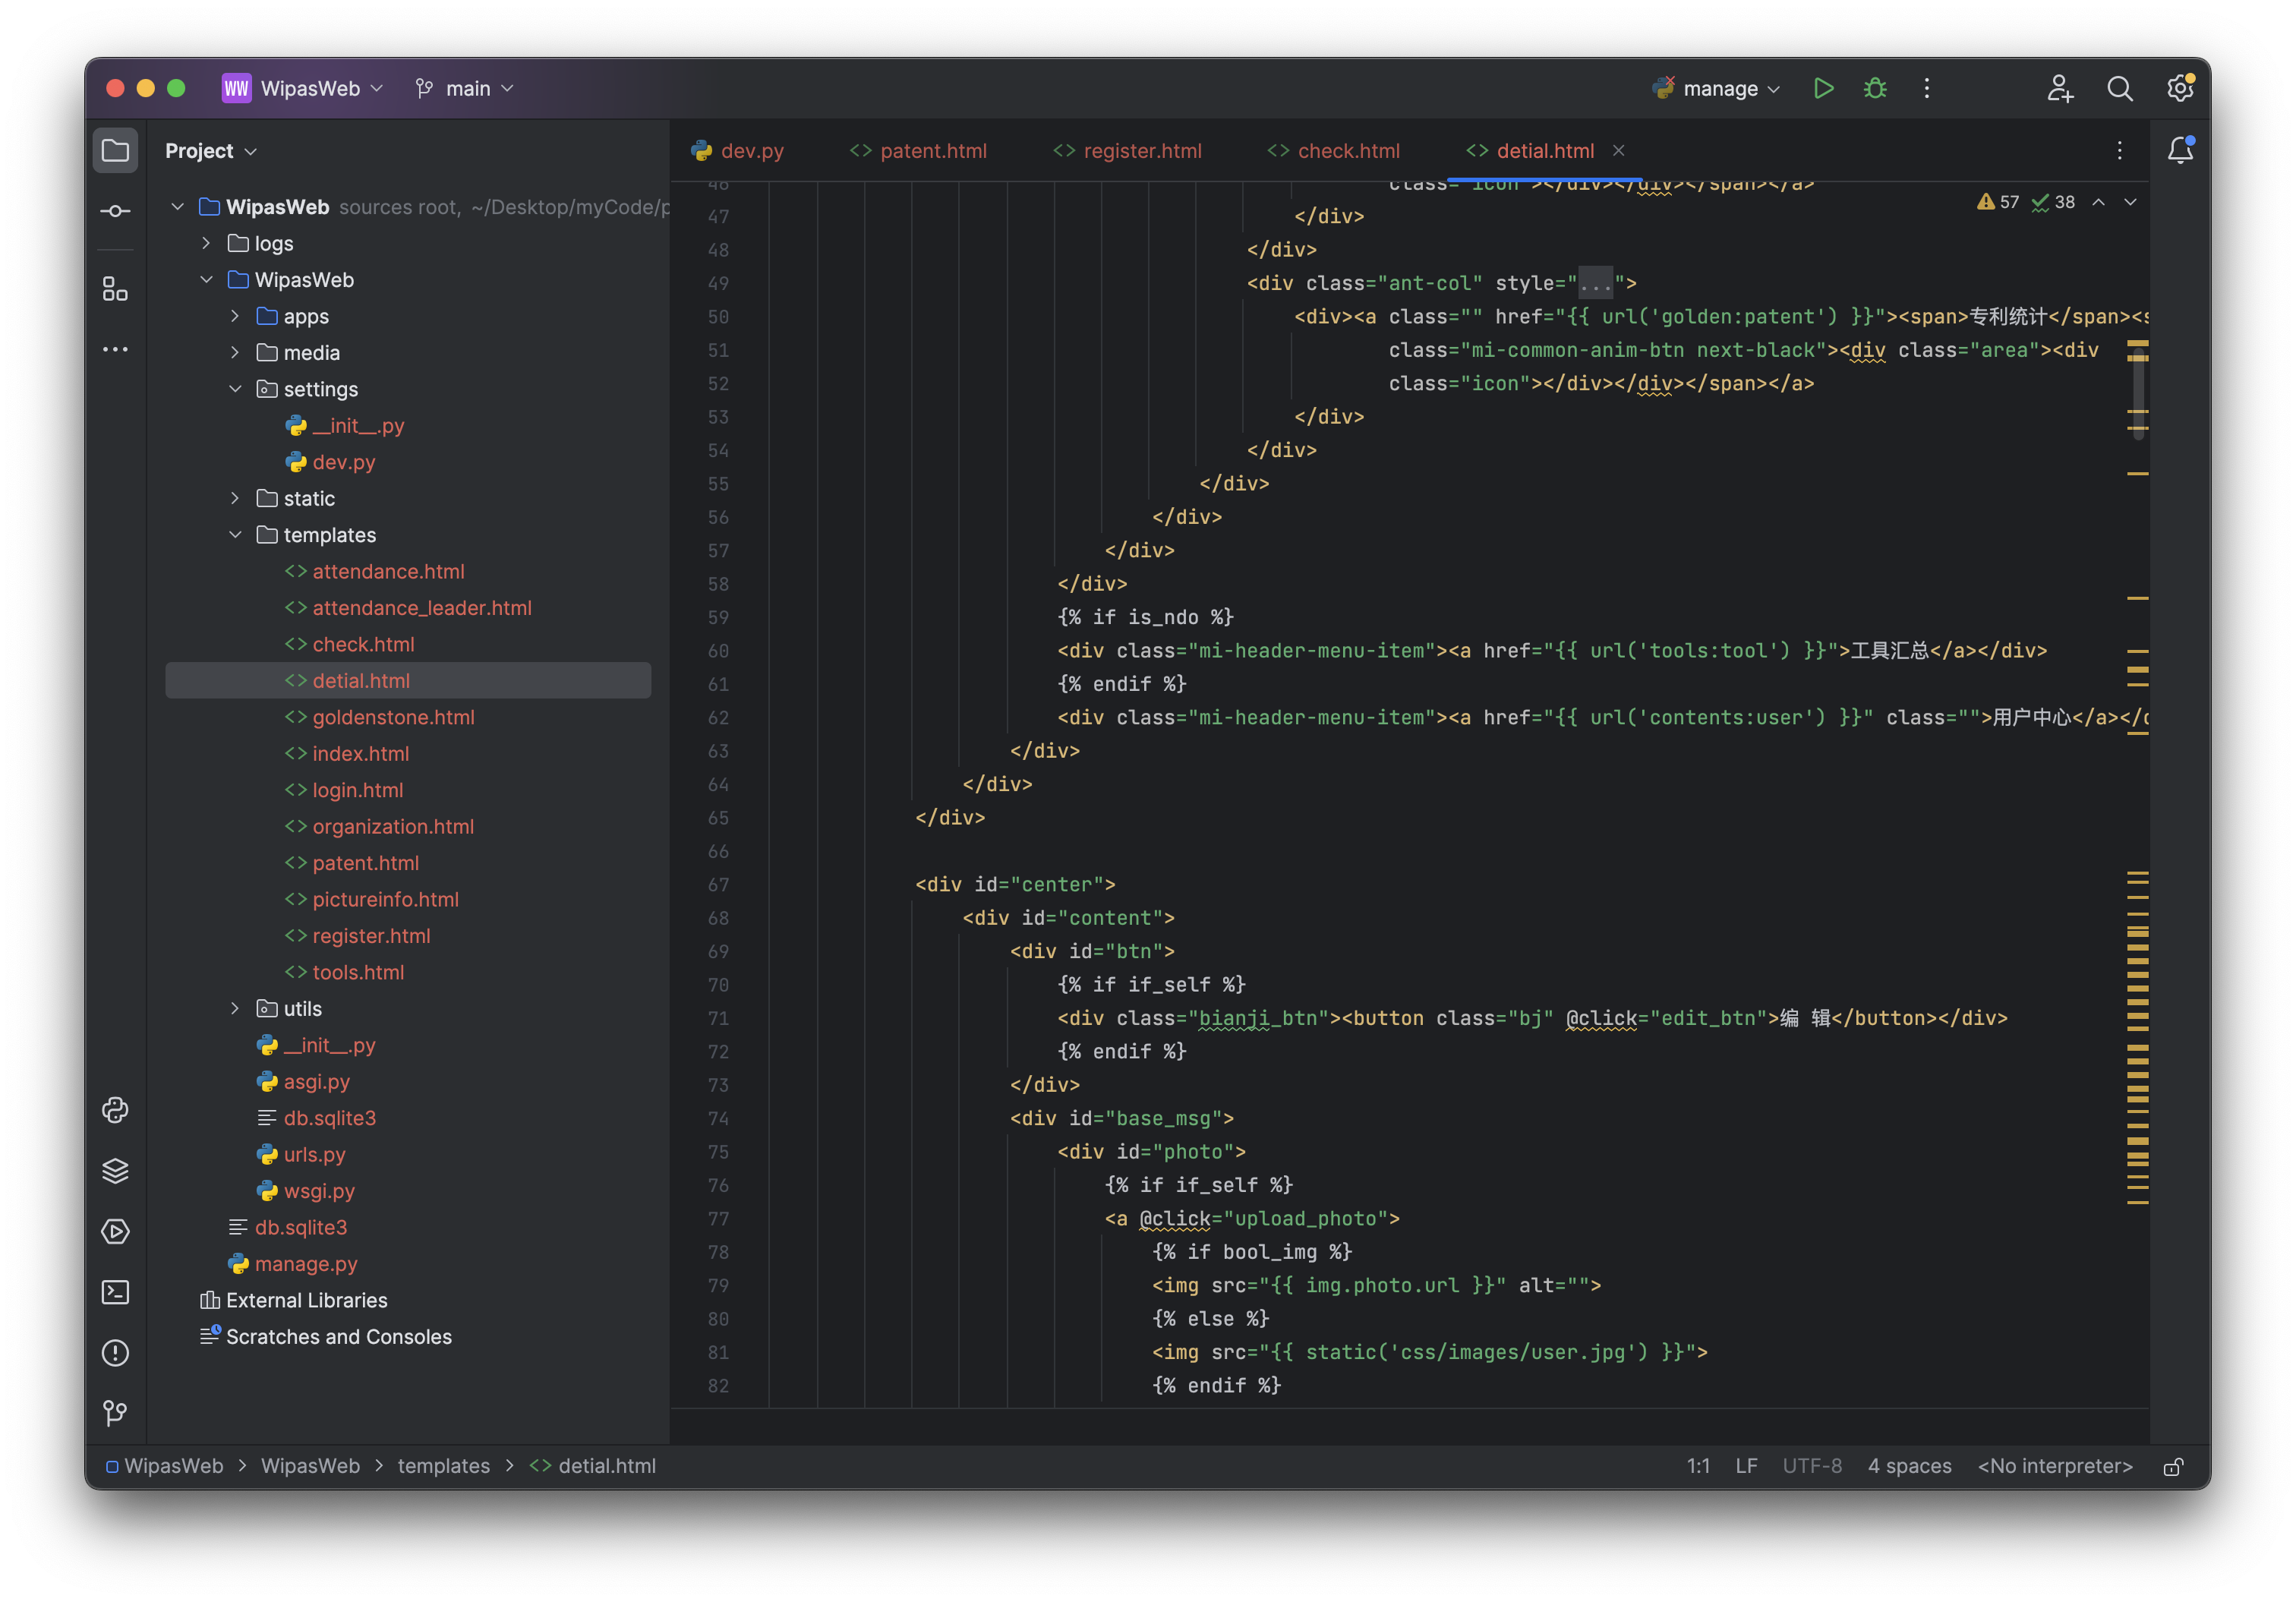Select db.sqlite3 under inner WipasWeb folder

click(x=317, y=1118)
